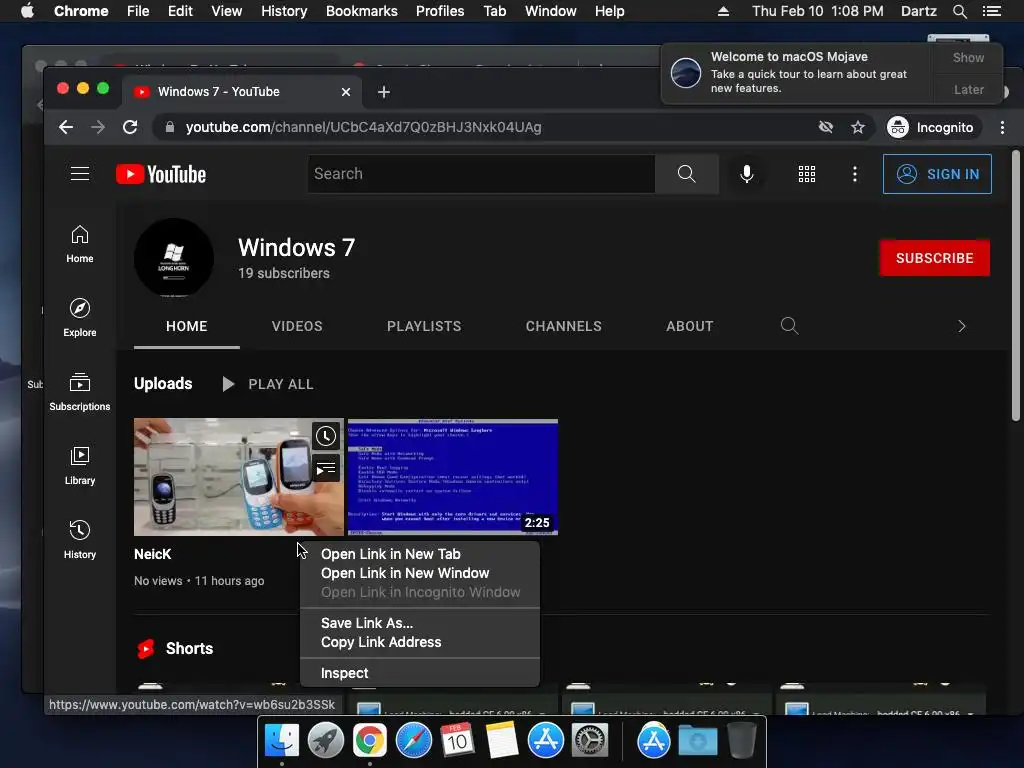Open Launchpad in the Dock
The image size is (1024, 768).
coord(325,741)
